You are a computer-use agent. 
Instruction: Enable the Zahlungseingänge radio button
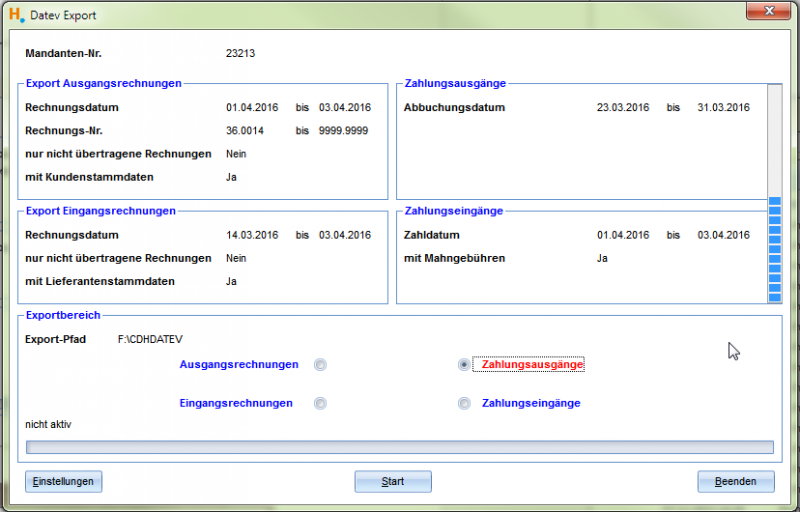[463, 404]
